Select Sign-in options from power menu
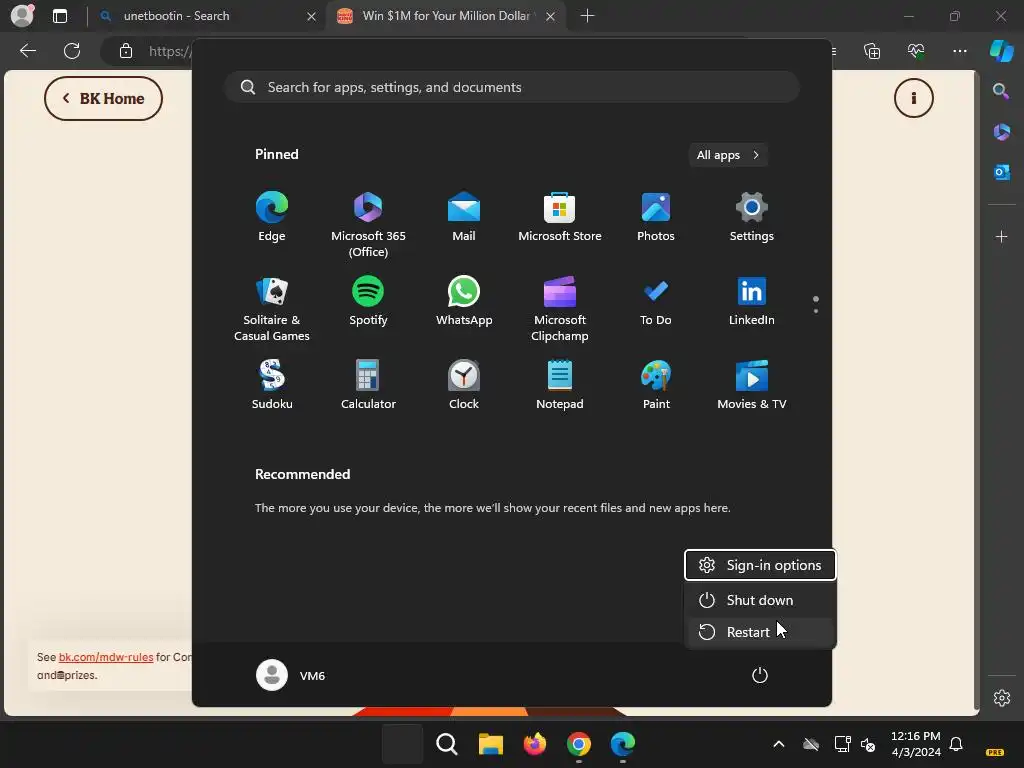The width and height of the screenshot is (1024, 768). click(760, 565)
